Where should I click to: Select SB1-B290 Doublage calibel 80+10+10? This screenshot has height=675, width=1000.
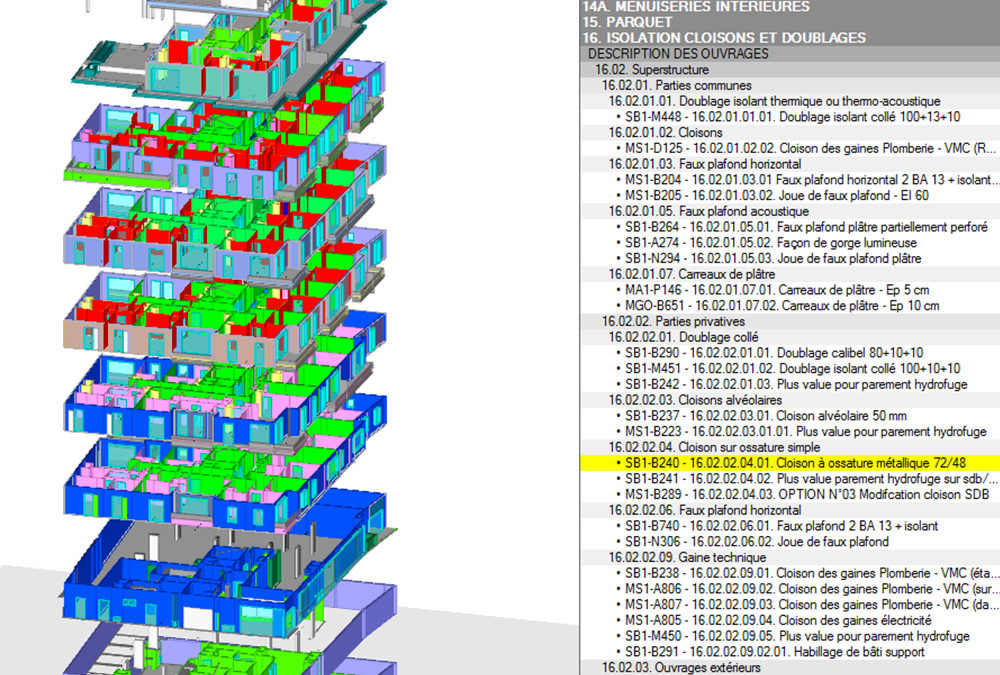790,353
